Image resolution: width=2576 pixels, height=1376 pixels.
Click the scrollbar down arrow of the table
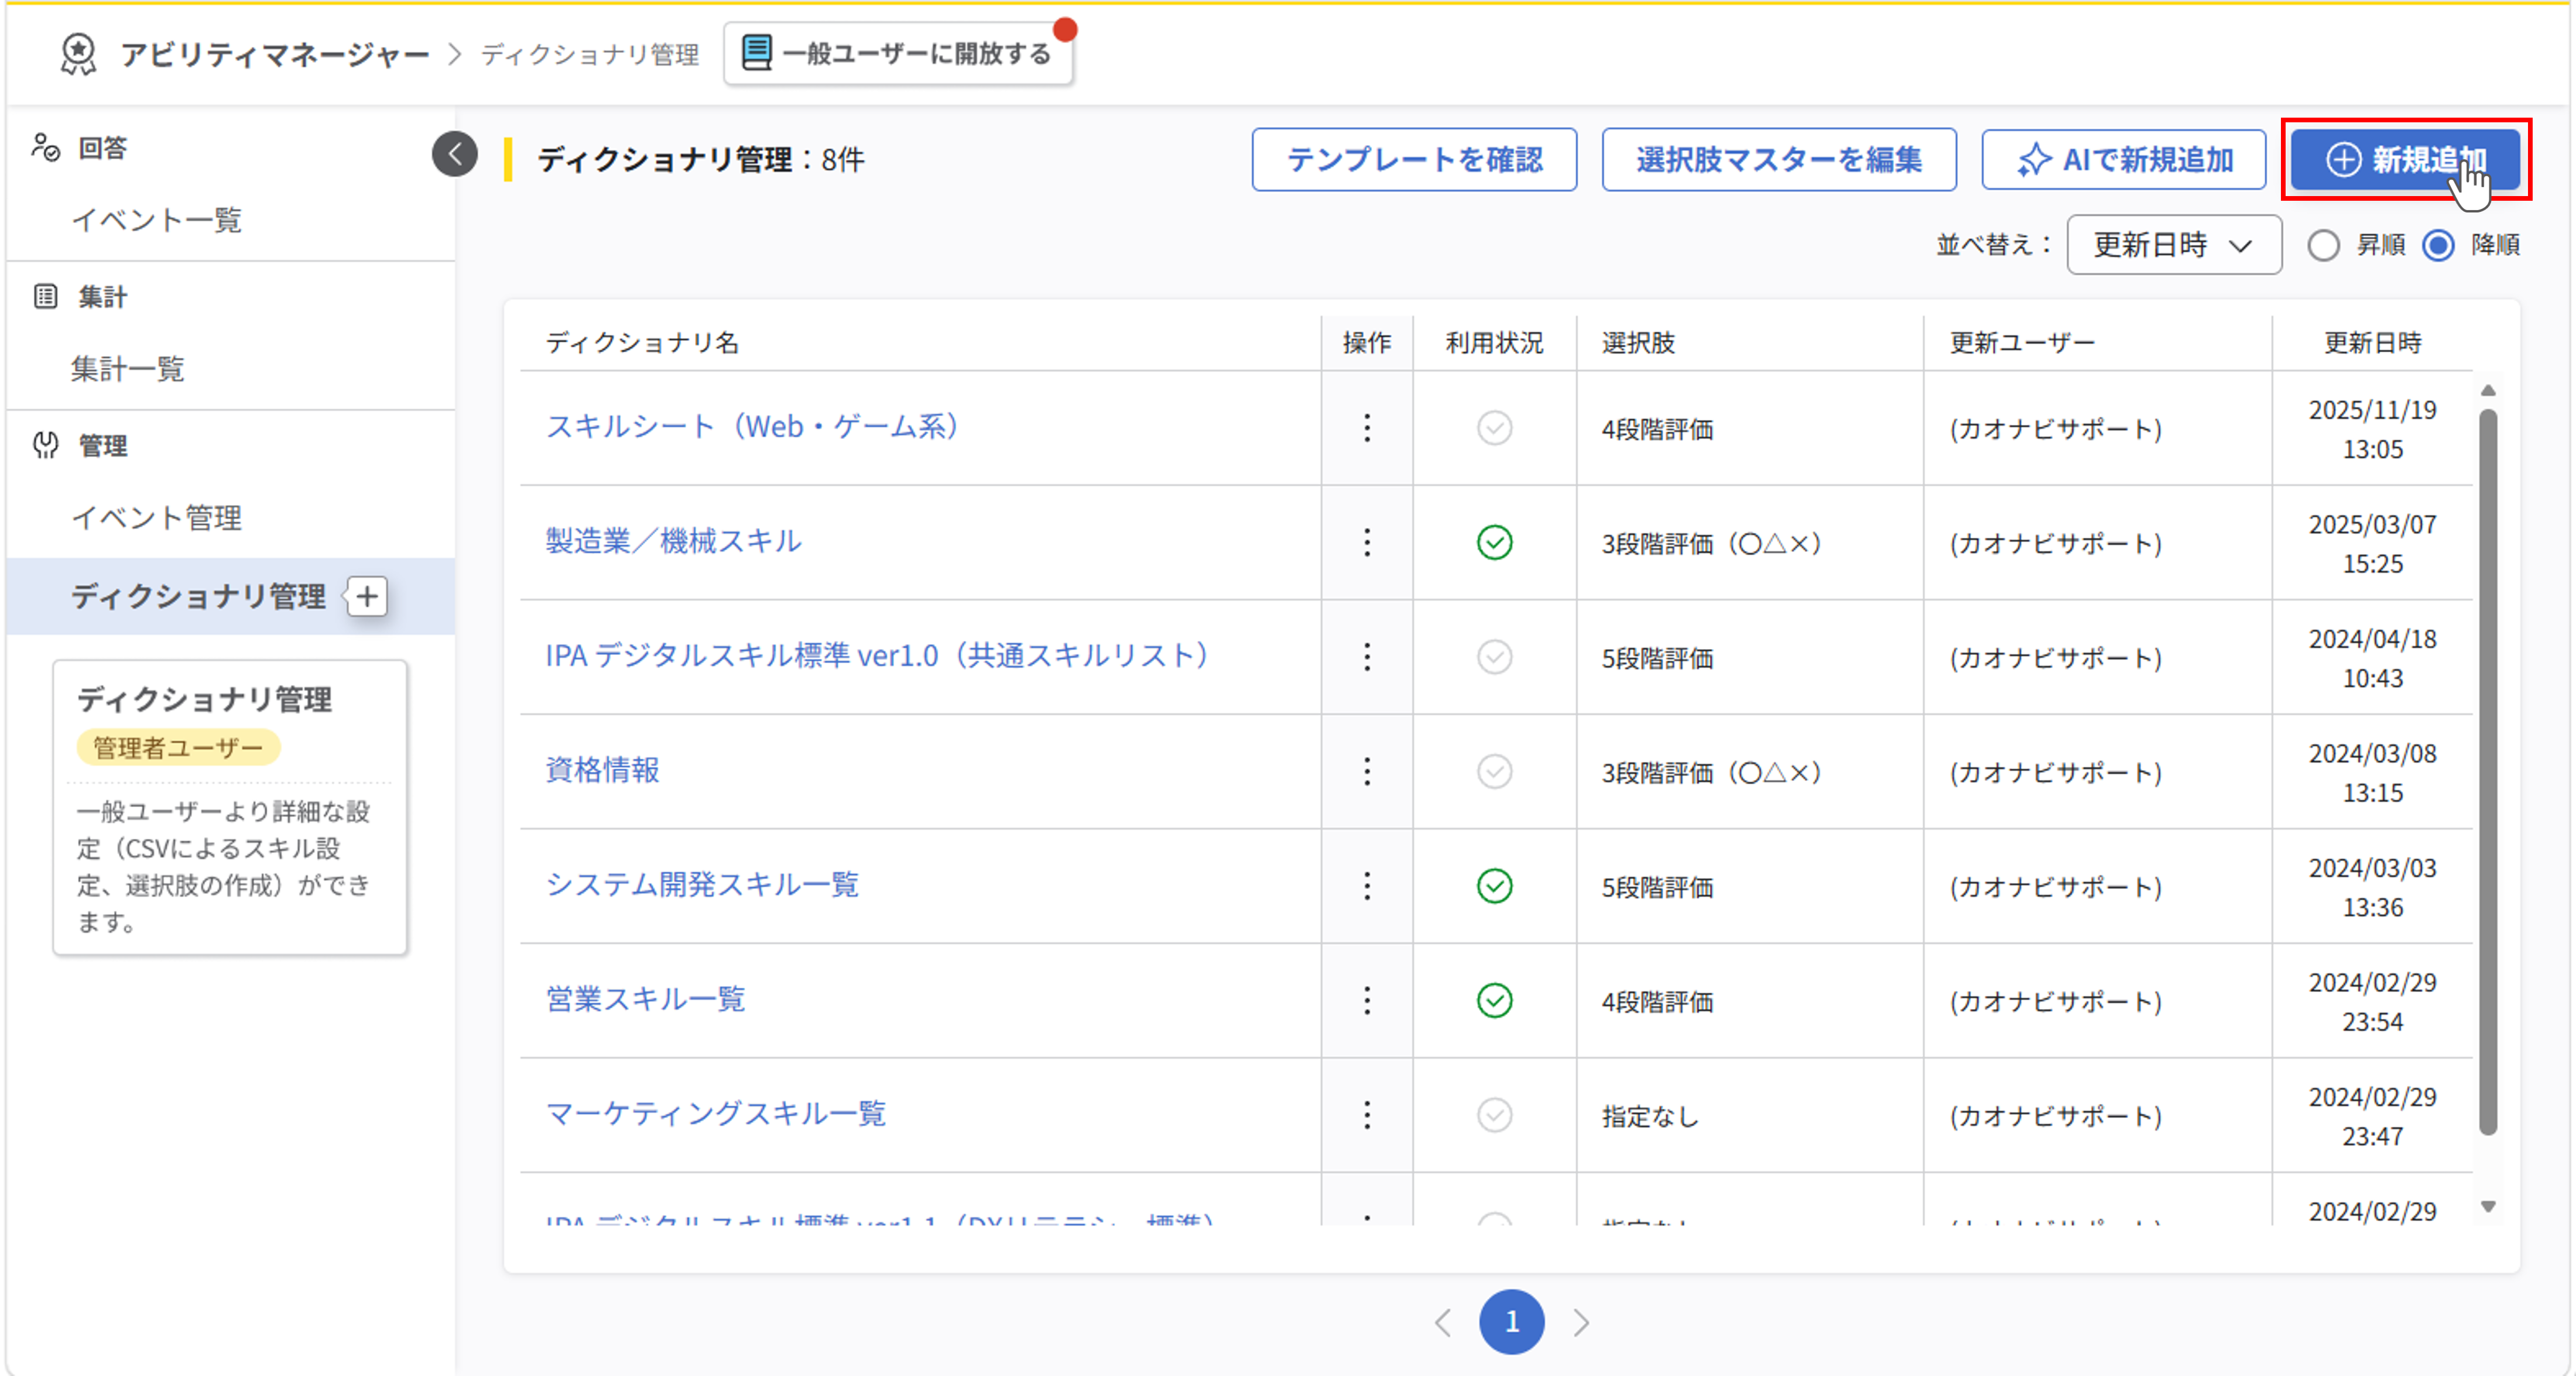point(2488,1207)
